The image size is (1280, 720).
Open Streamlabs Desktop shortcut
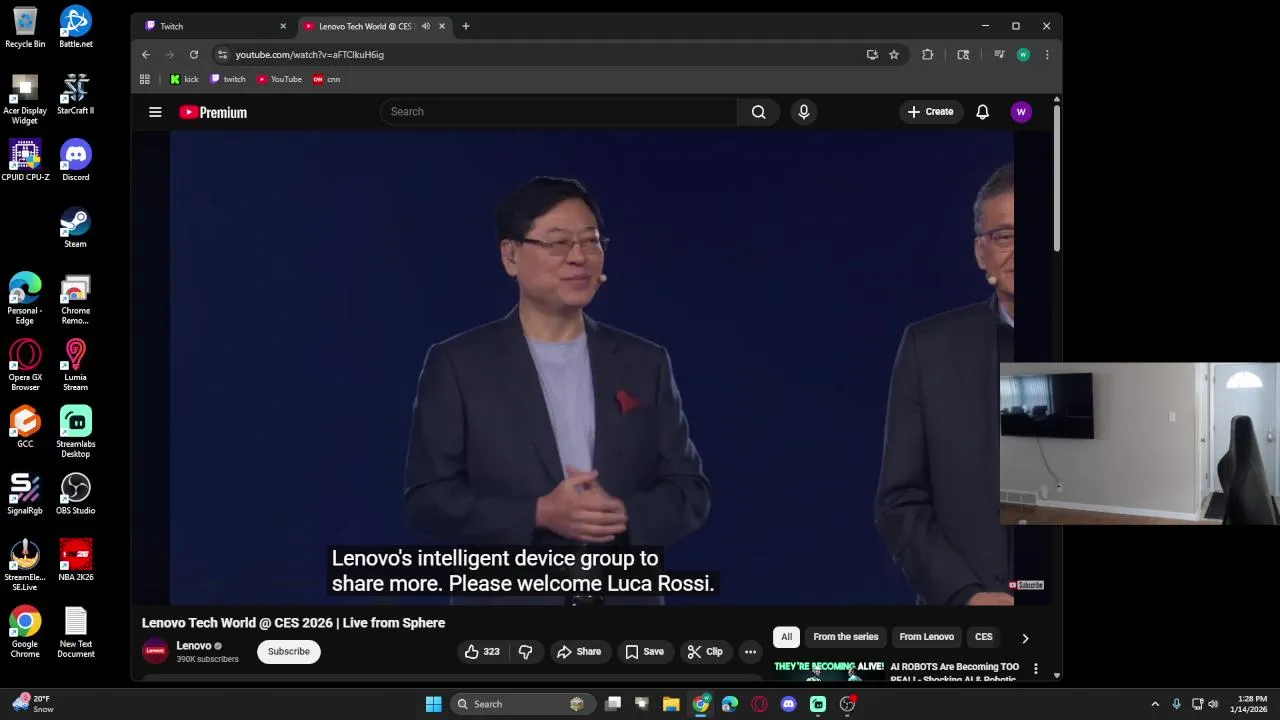coord(75,432)
